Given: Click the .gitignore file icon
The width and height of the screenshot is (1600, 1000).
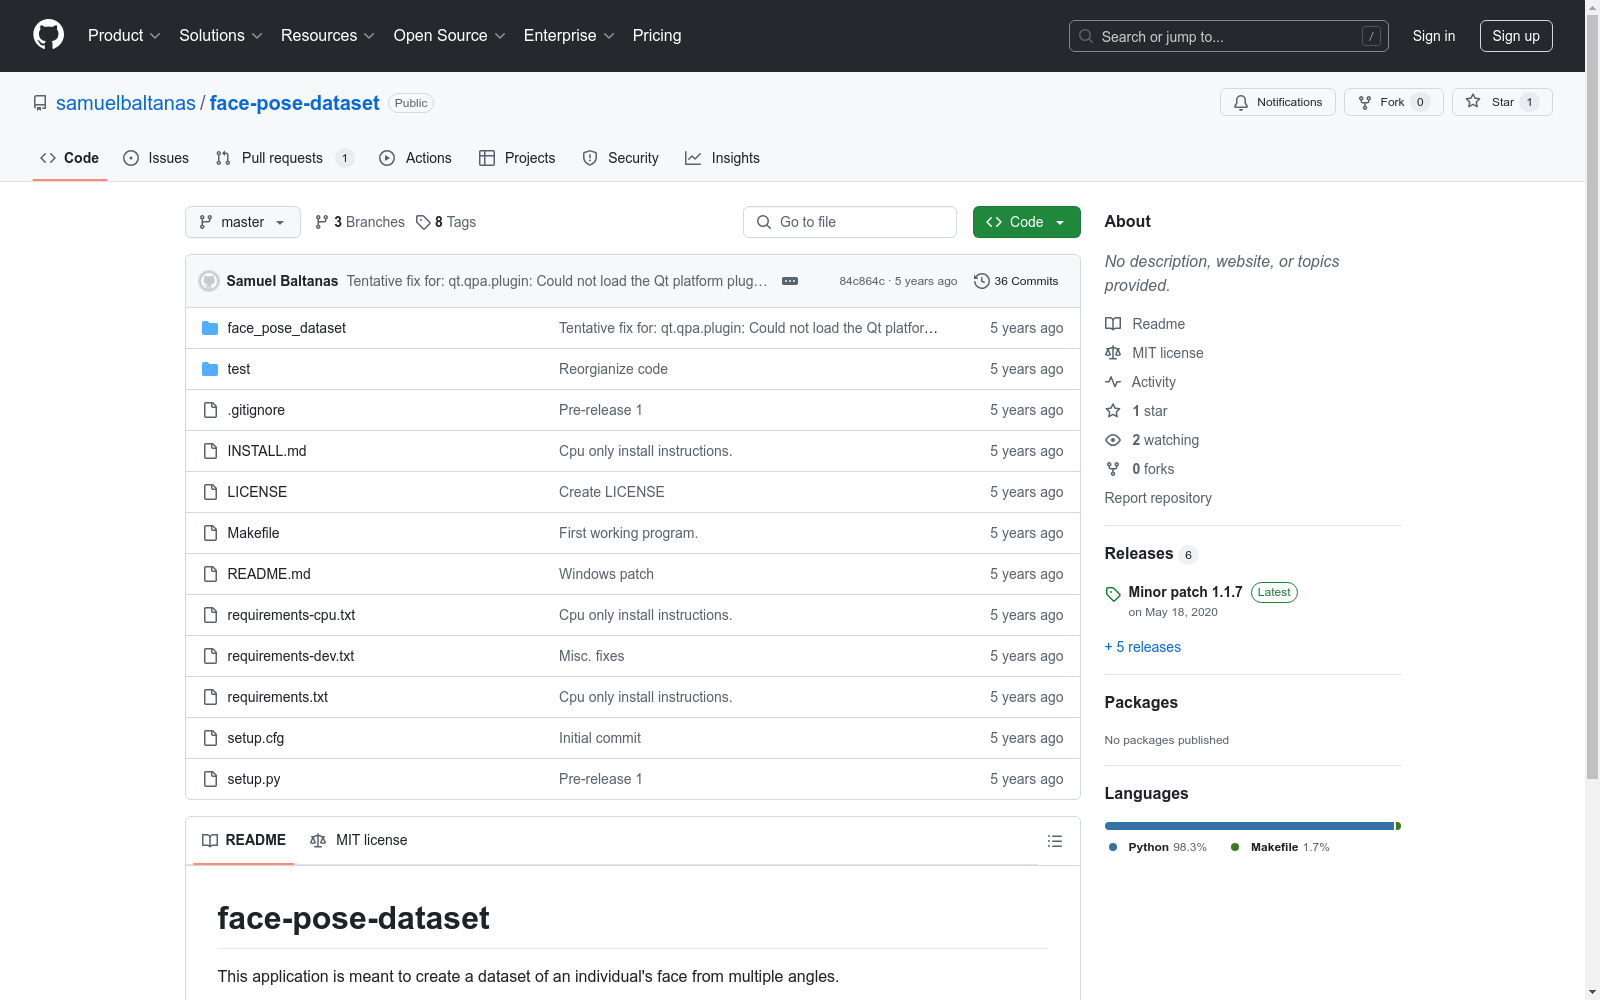Looking at the screenshot, I should coord(210,410).
